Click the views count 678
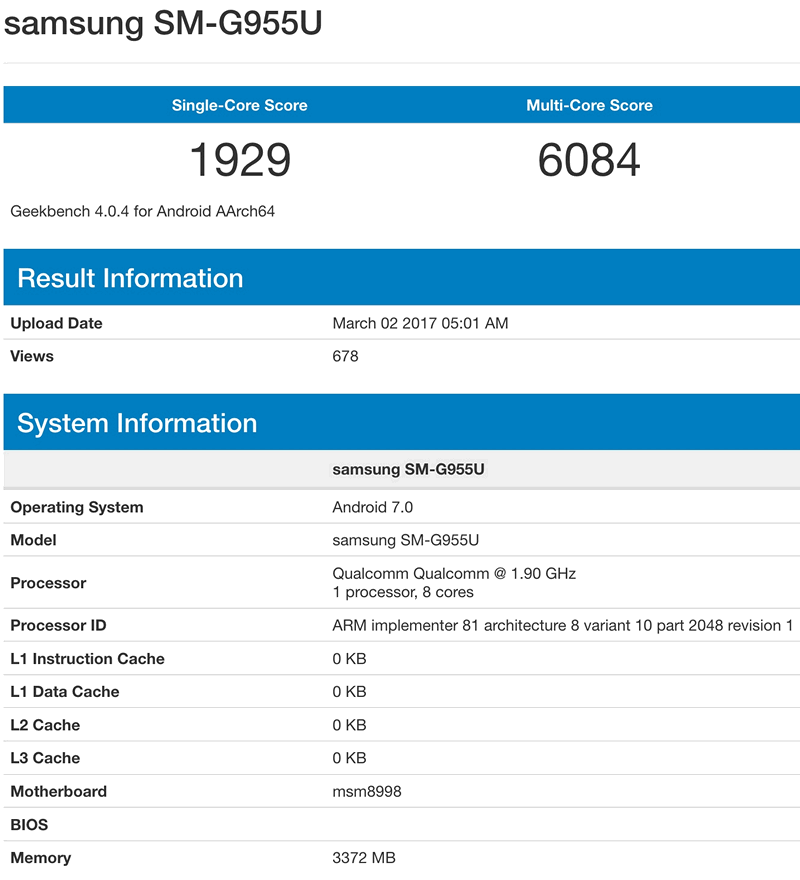 345,356
